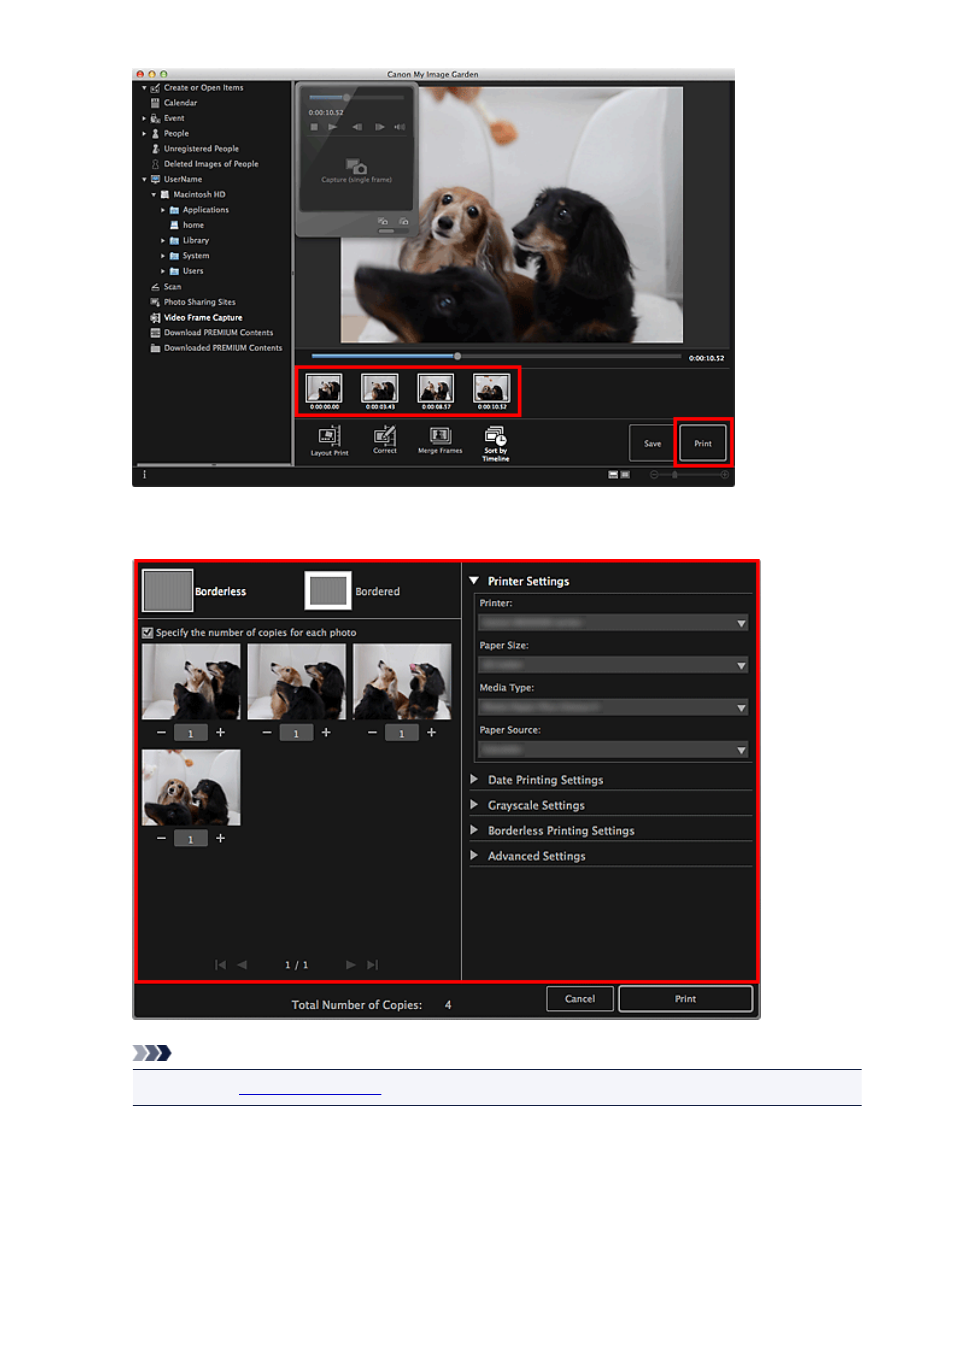Increase copies for the second photo
954x1350 pixels.
tap(326, 733)
